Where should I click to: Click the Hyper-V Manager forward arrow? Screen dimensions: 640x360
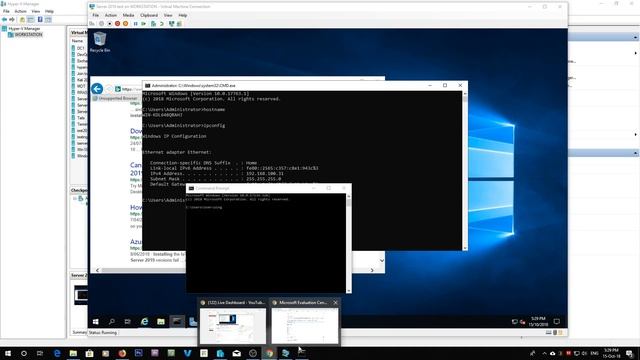pyautogui.click(x=12, y=20)
